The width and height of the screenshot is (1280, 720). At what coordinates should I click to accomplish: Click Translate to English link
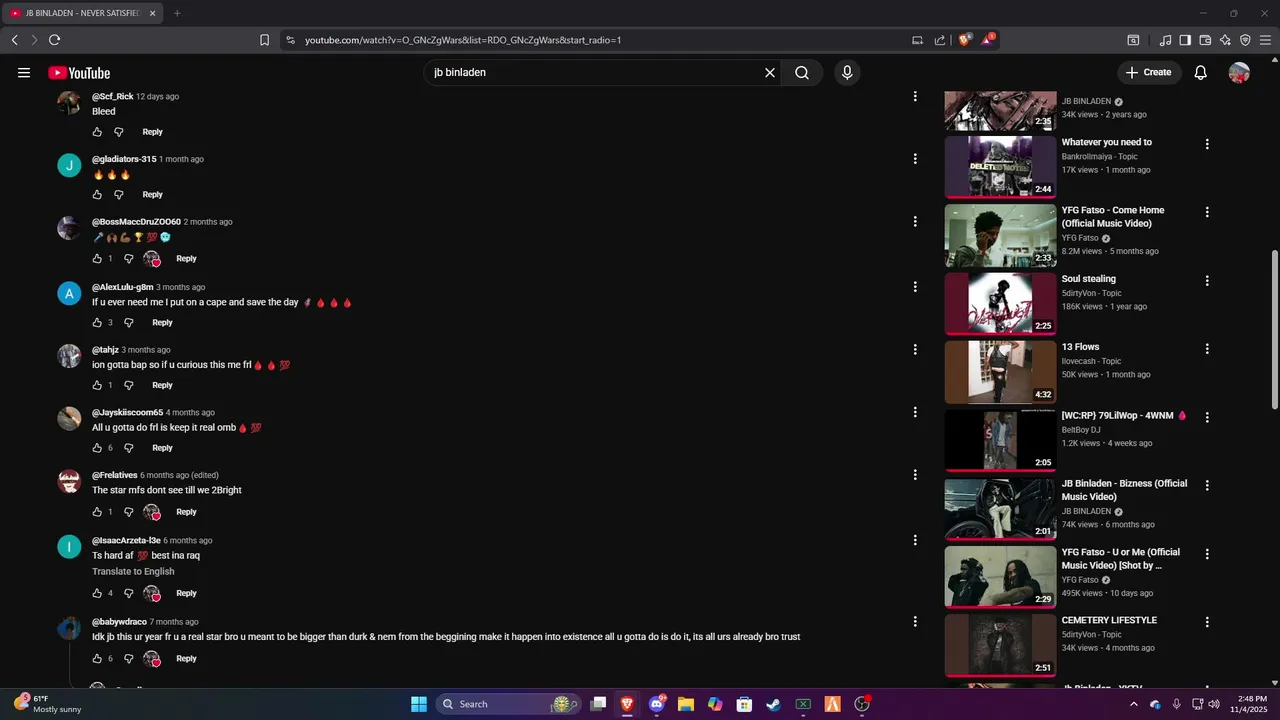click(133, 572)
